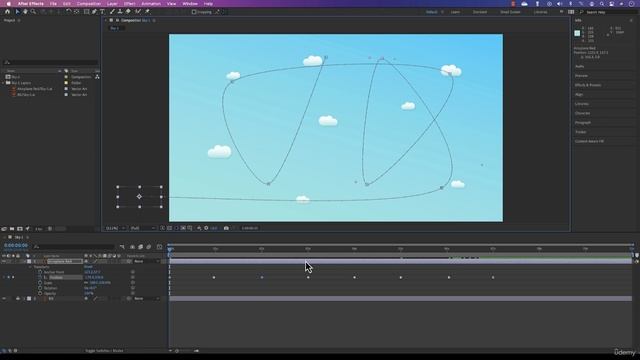Click the Aeroplane Red layer label color
Viewport: 640px width, 360px height.
pos(29,261)
